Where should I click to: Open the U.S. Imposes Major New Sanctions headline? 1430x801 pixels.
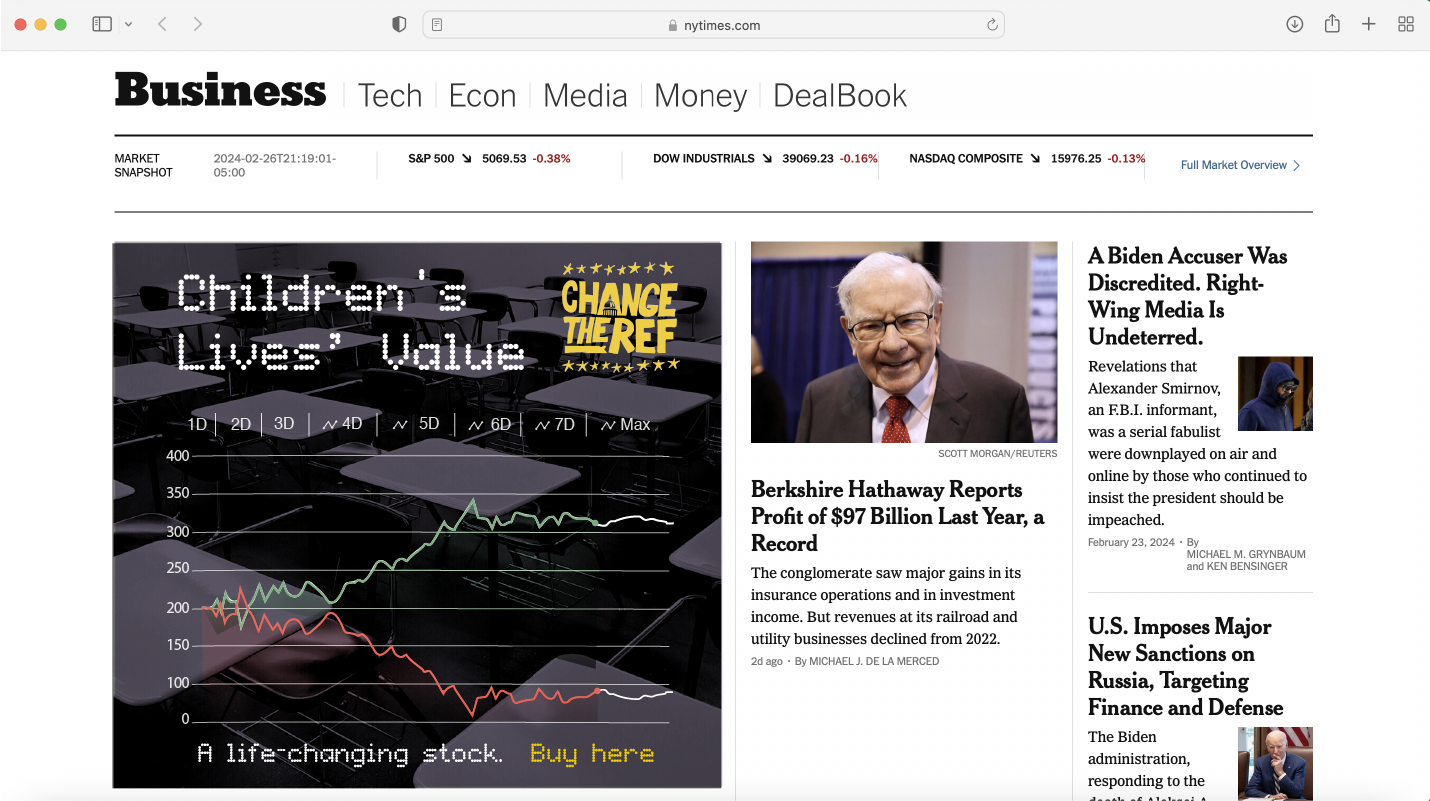tap(1186, 667)
